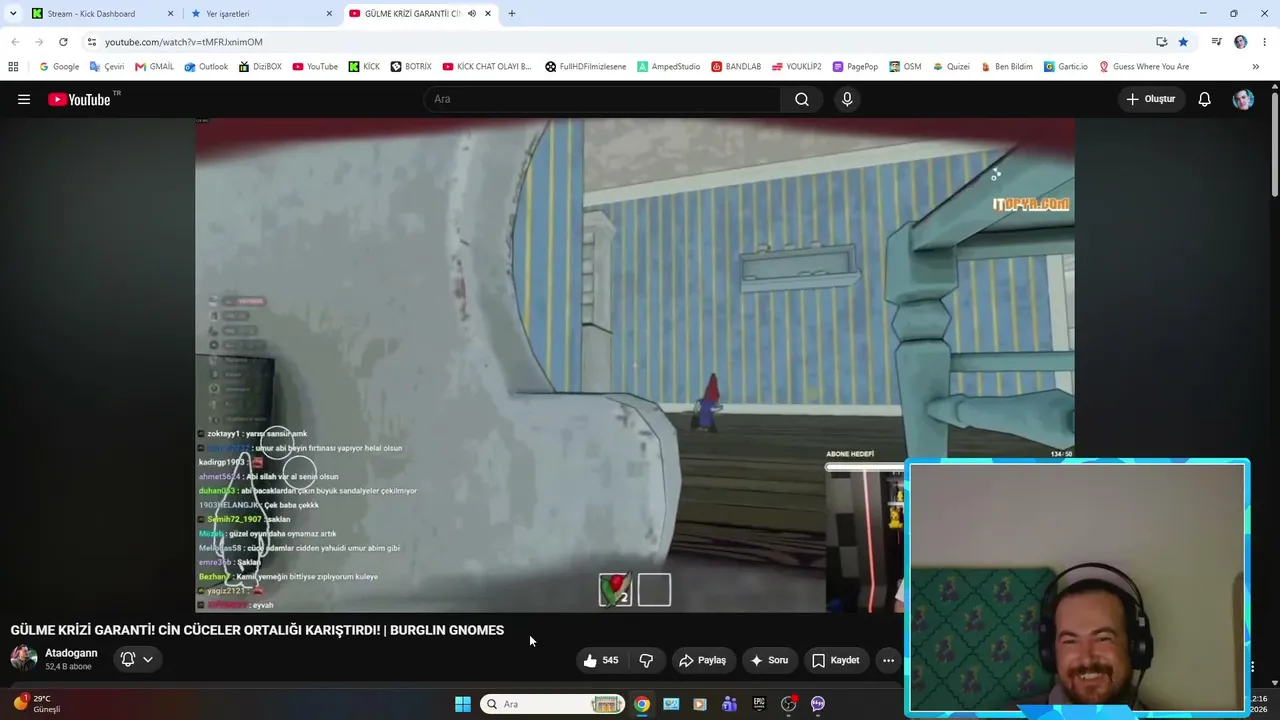Open the tab search dropdown arrow

[13, 14]
